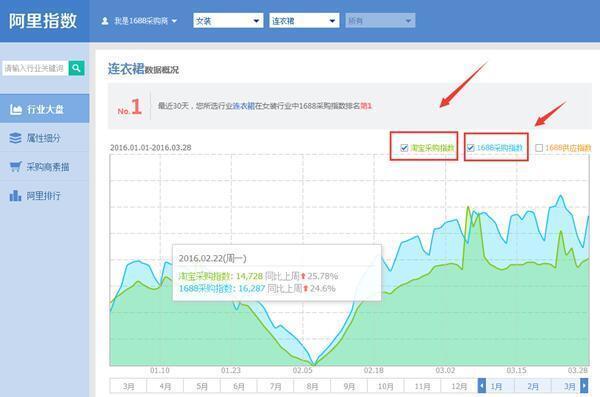Select 8月 on month timeline

point(312,386)
